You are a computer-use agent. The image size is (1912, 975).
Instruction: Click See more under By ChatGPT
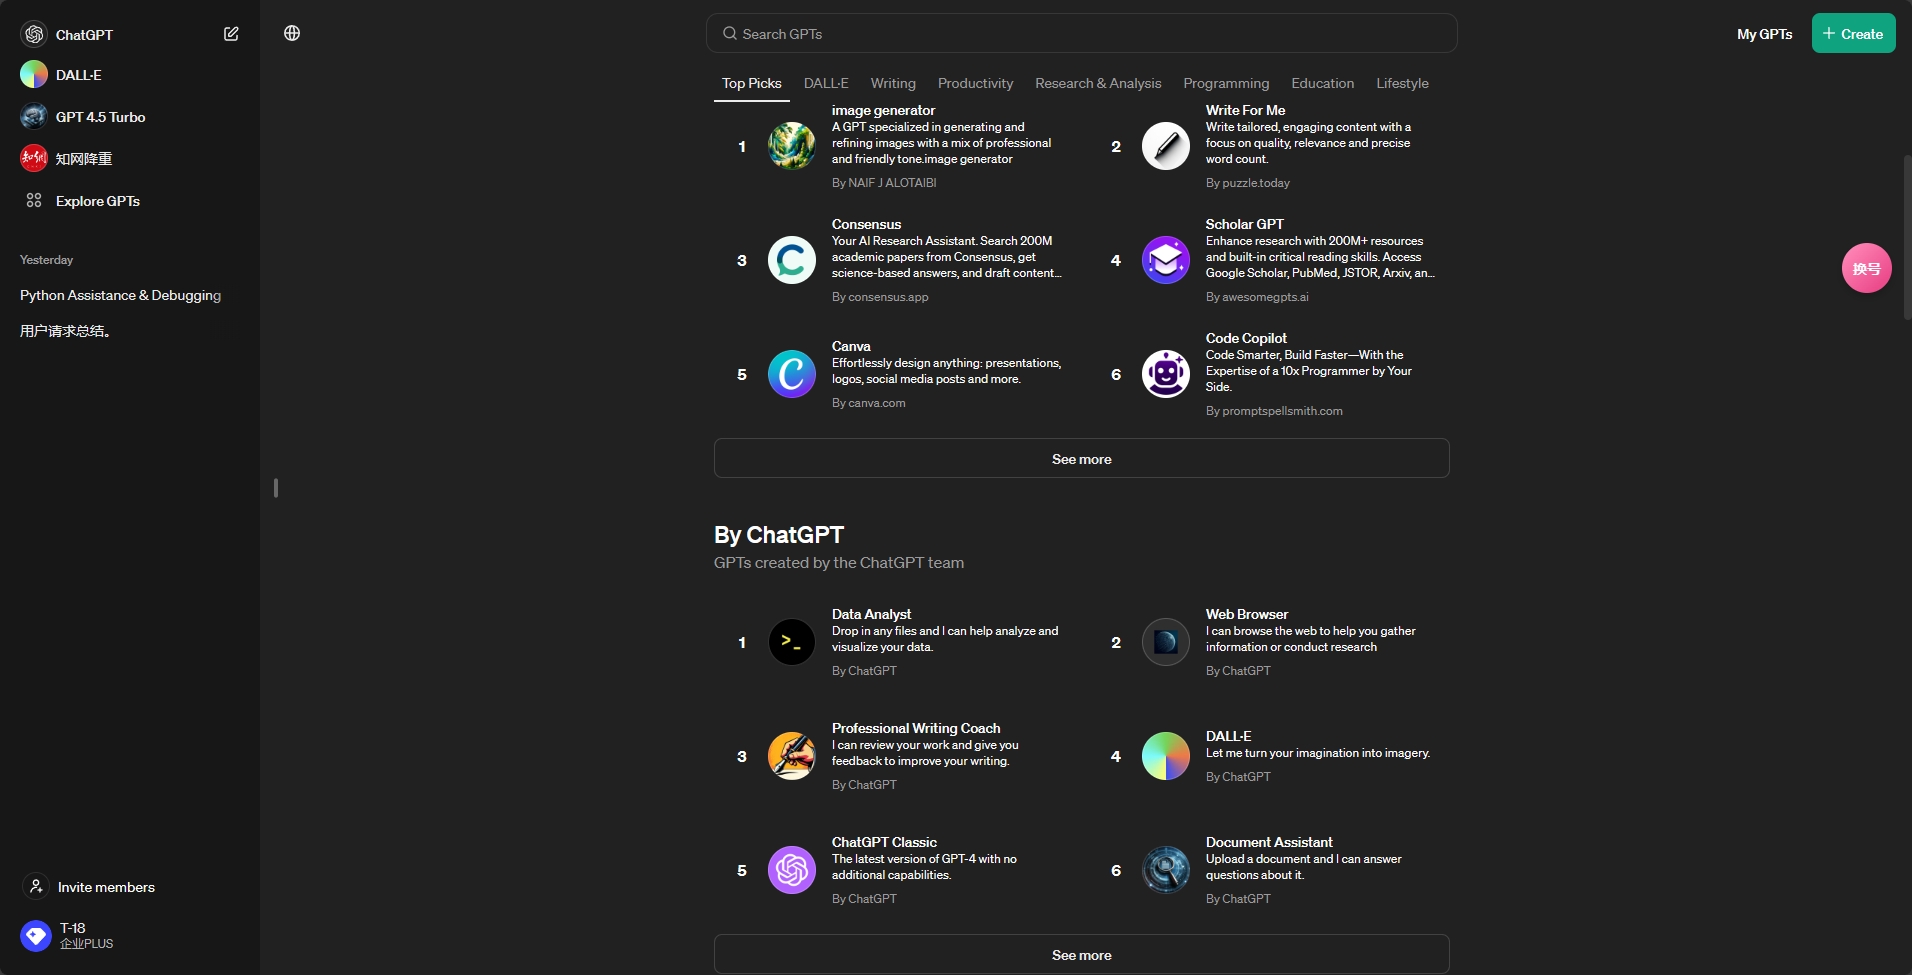[x=1081, y=954]
